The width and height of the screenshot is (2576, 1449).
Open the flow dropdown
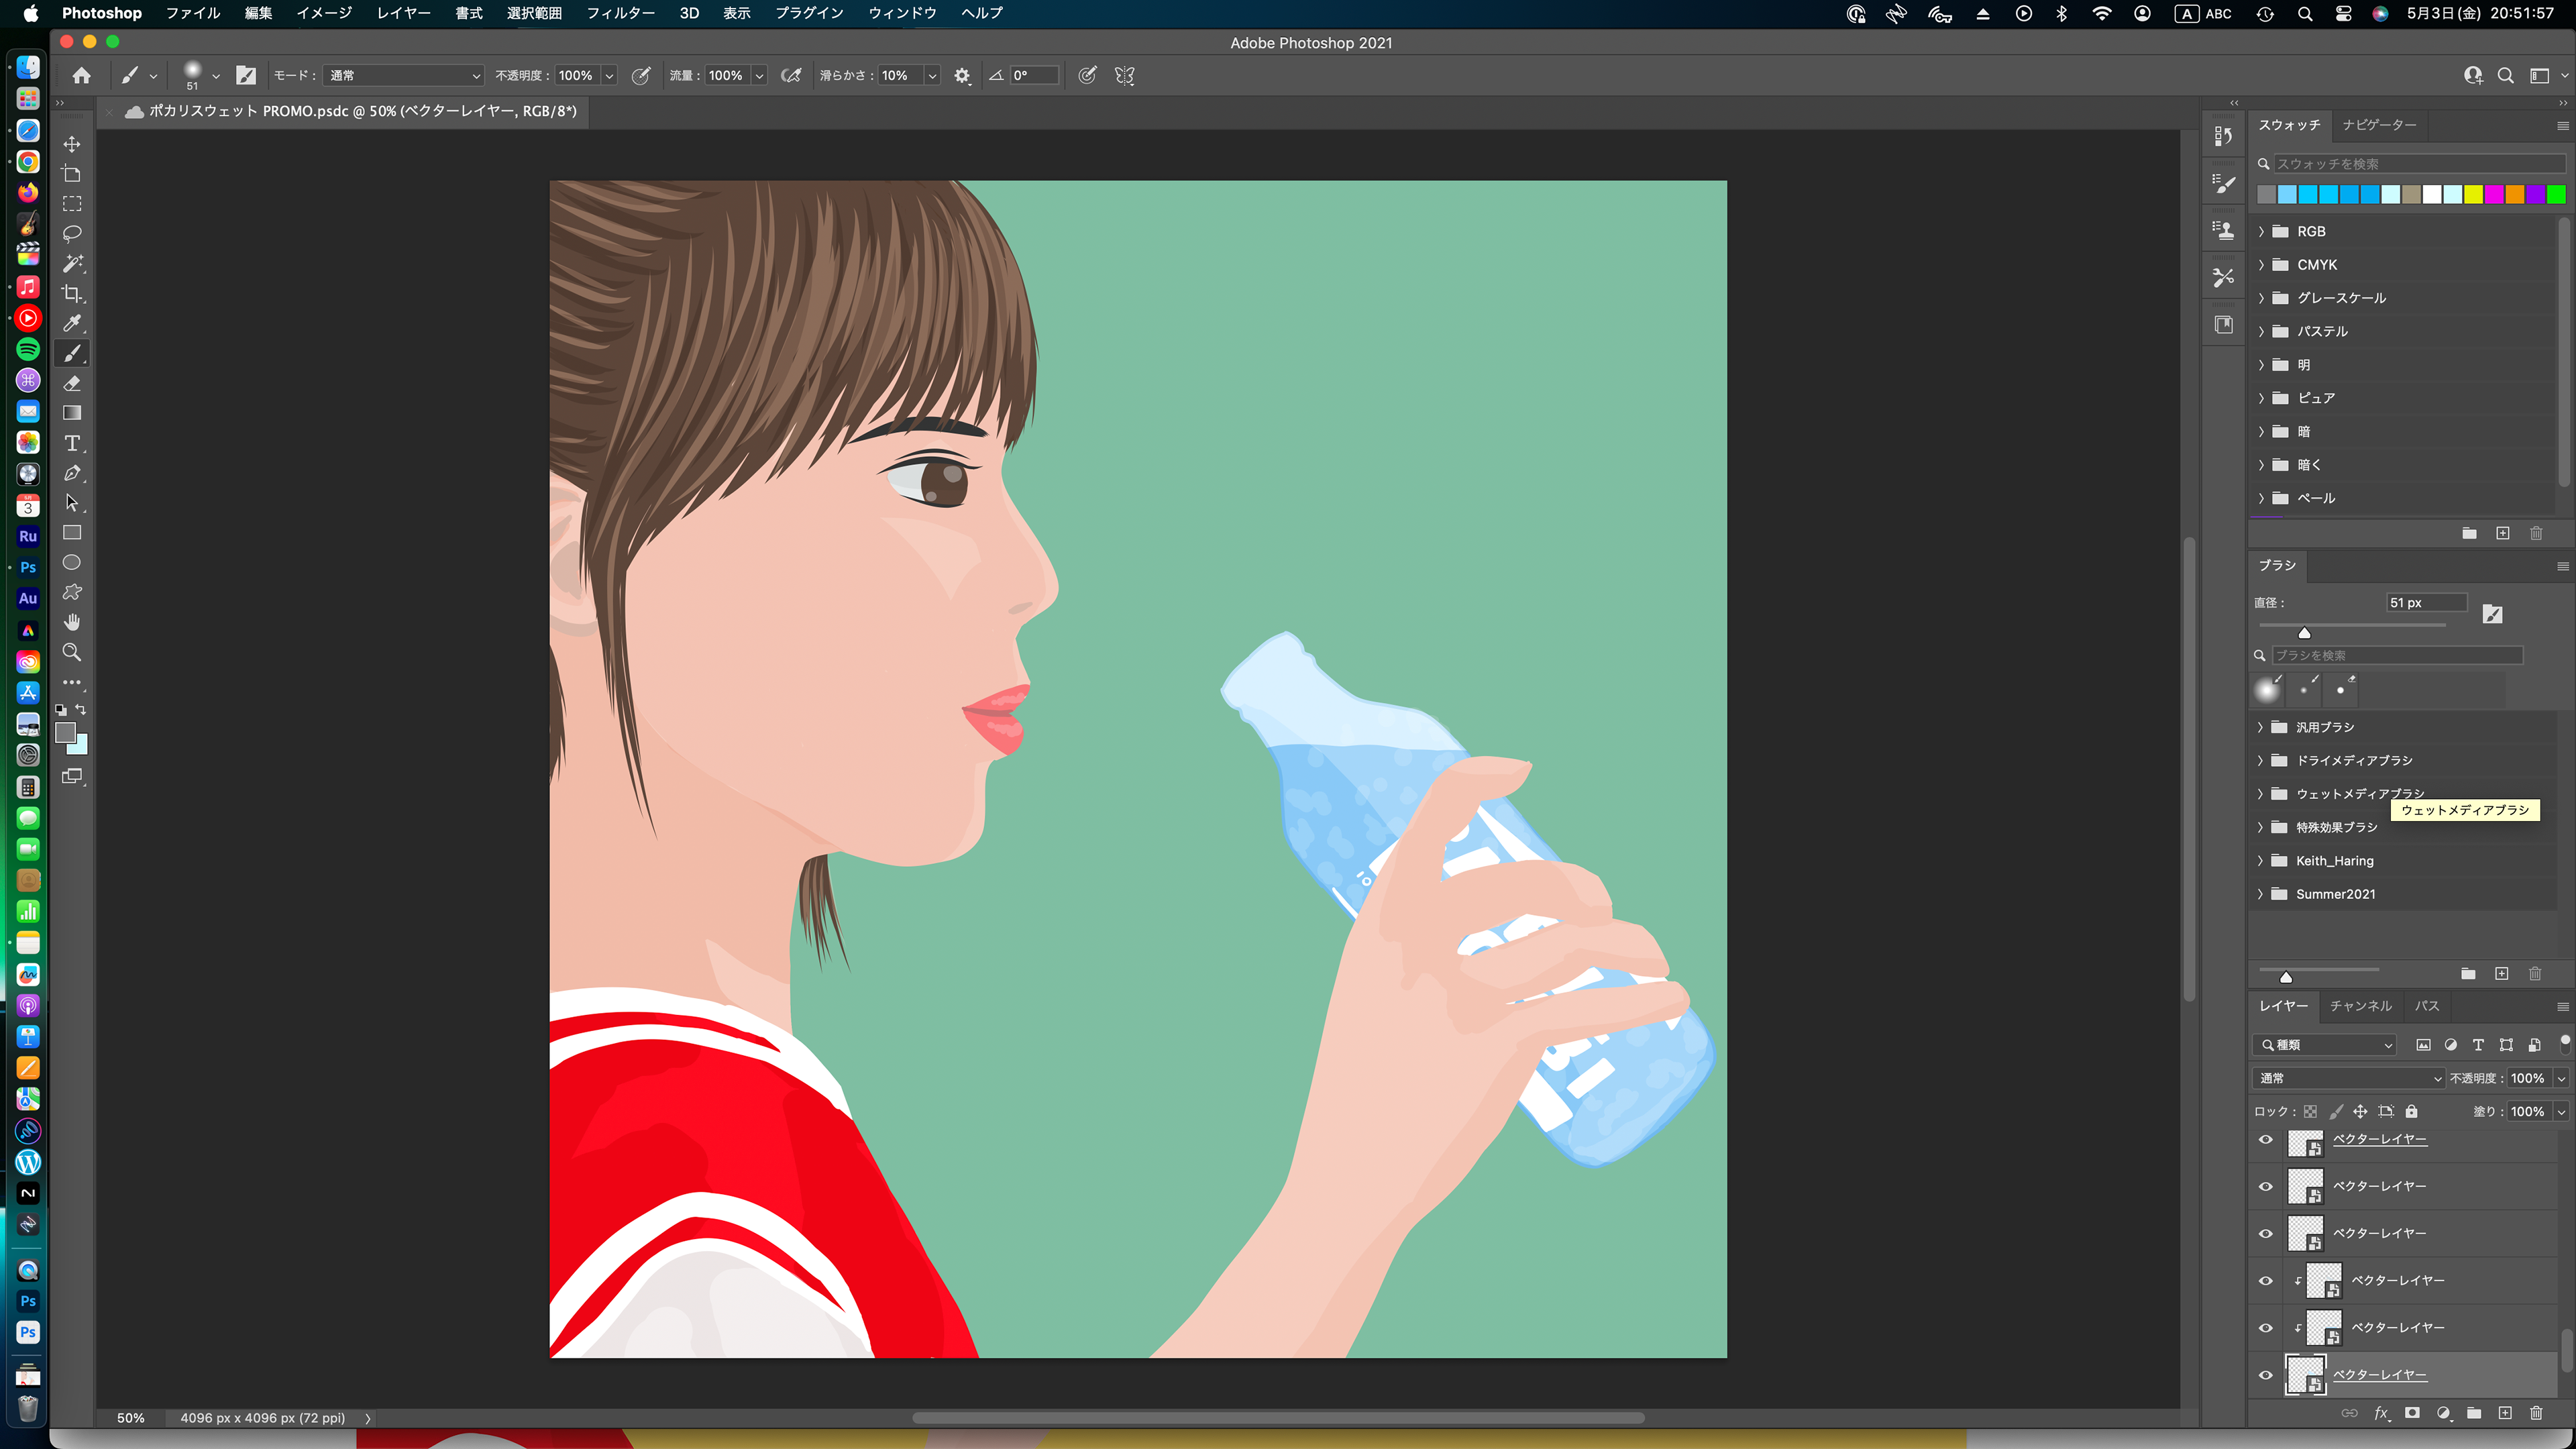point(759,76)
